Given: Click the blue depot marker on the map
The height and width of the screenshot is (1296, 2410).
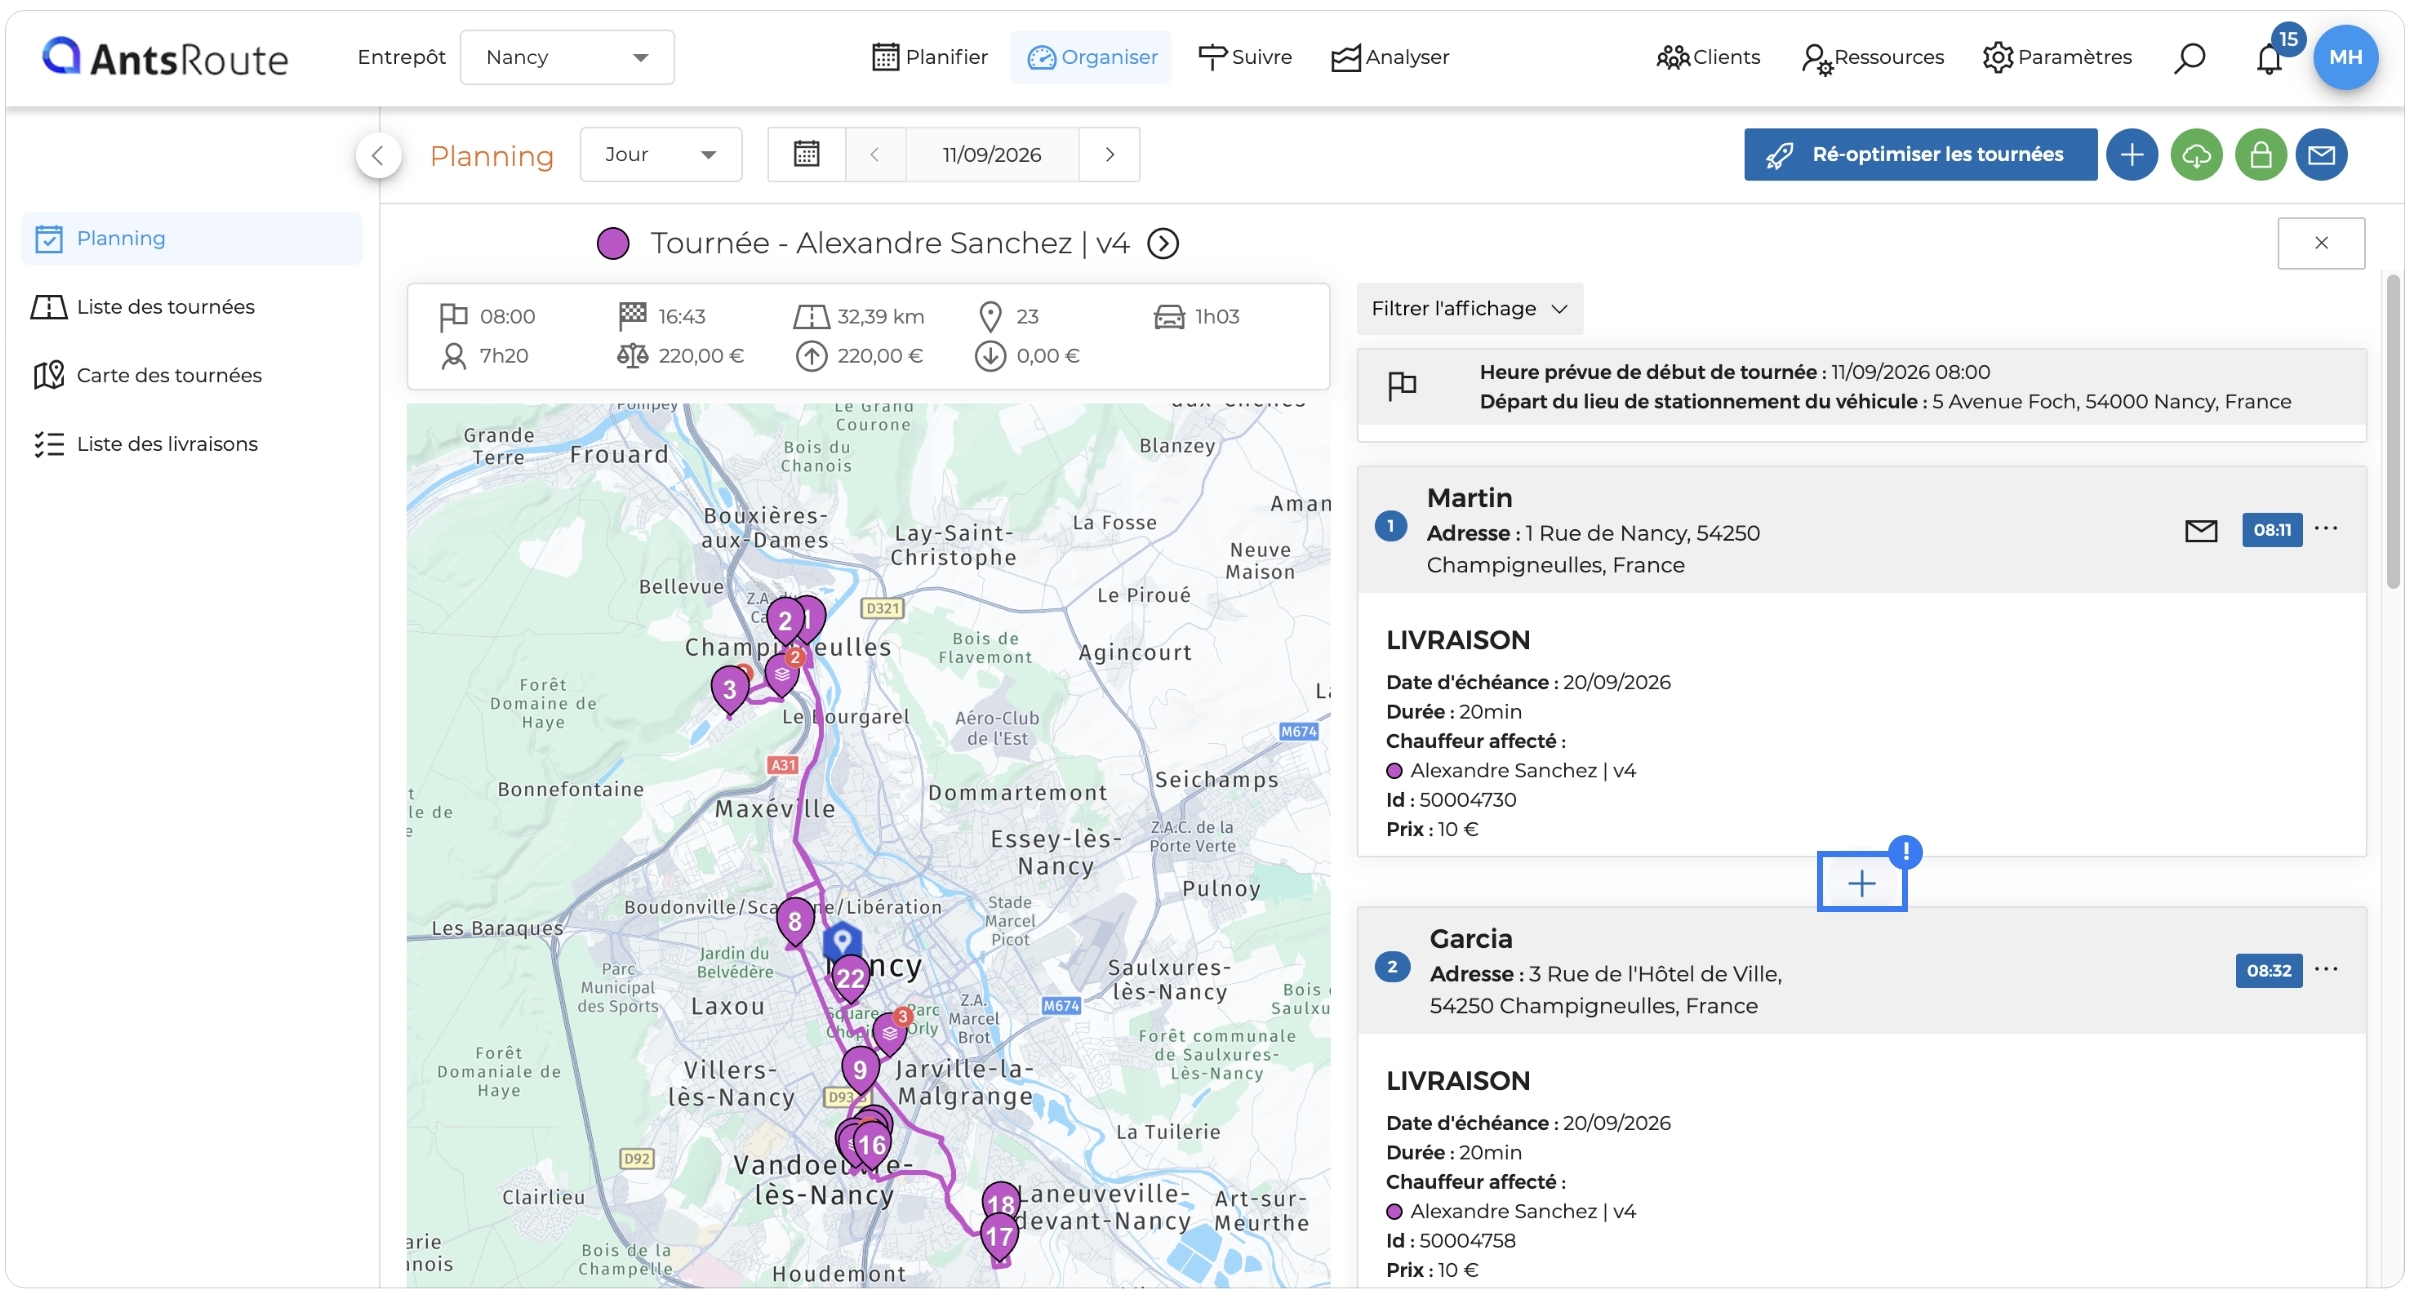Looking at the screenshot, I should point(842,941).
